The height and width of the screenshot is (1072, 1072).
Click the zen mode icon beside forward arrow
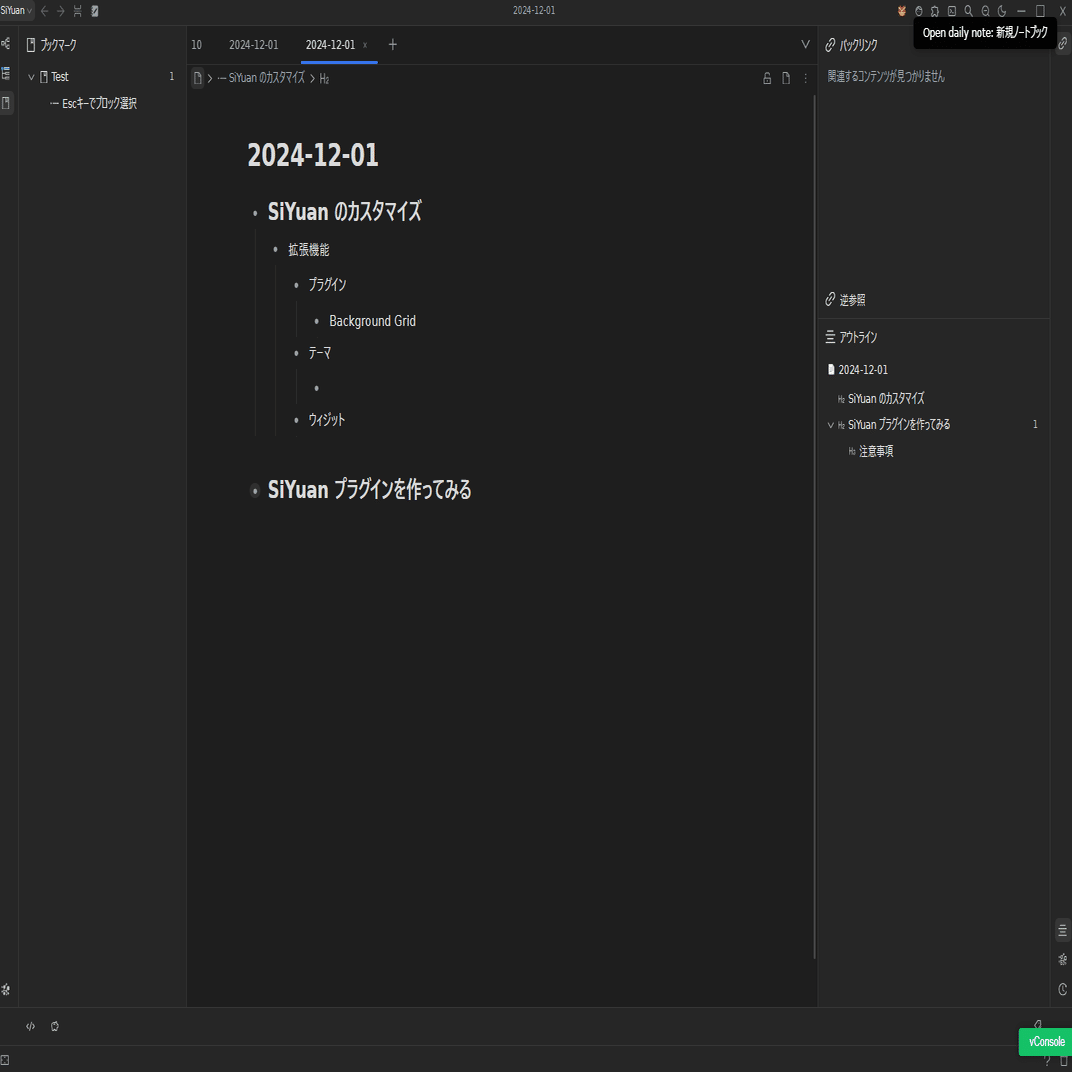(77, 11)
